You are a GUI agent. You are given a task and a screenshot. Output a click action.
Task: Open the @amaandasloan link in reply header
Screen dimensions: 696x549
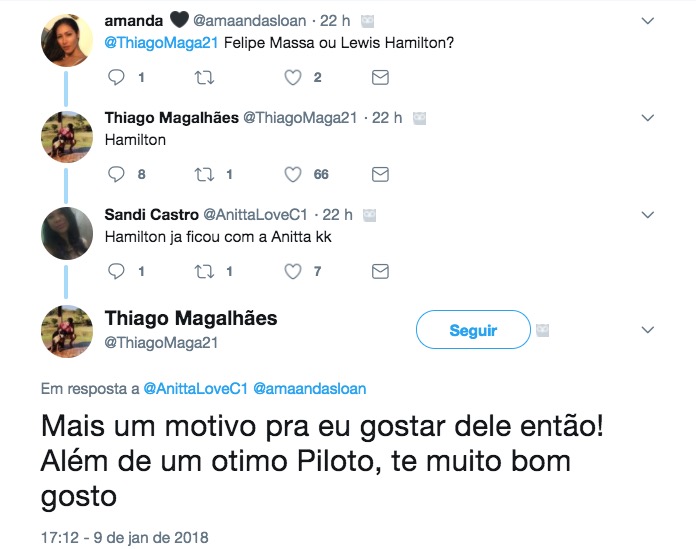point(316,387)
